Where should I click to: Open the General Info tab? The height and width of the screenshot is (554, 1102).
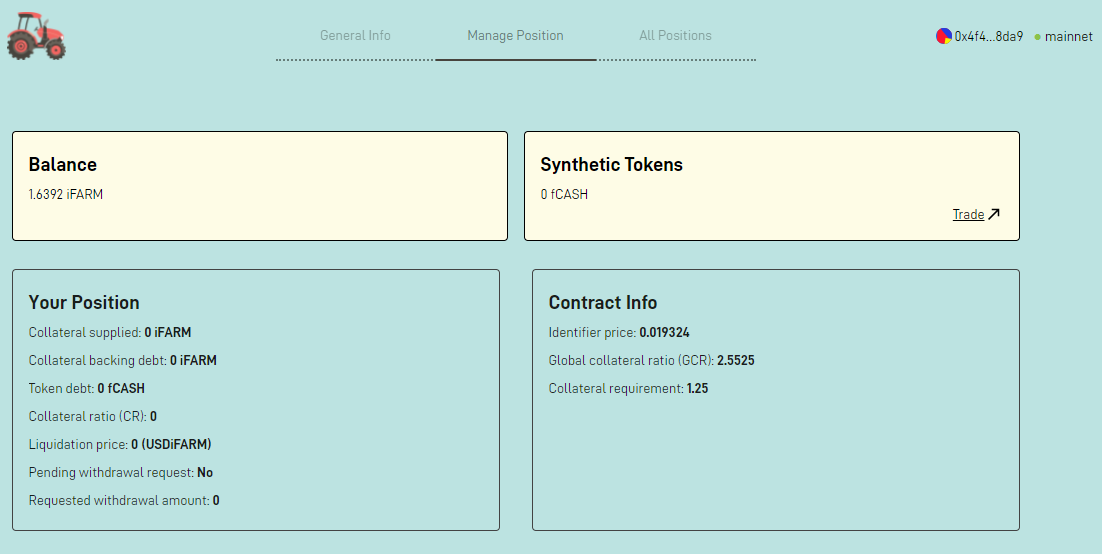click(355, 35)
